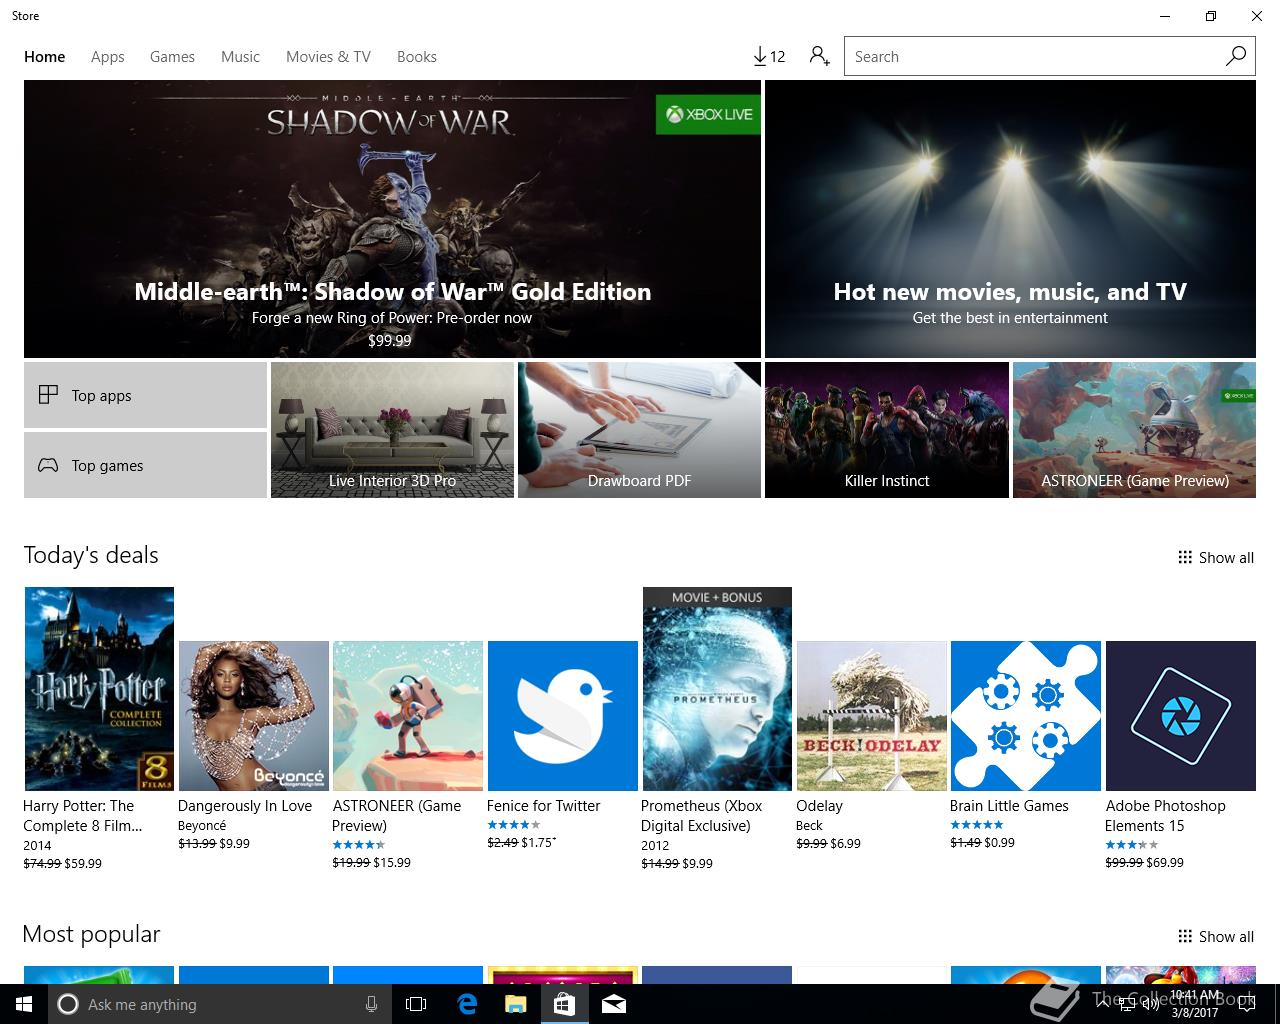Open Harry Potter Complete 8 Film cover
1280x1024 pixels.
[99, 689]
